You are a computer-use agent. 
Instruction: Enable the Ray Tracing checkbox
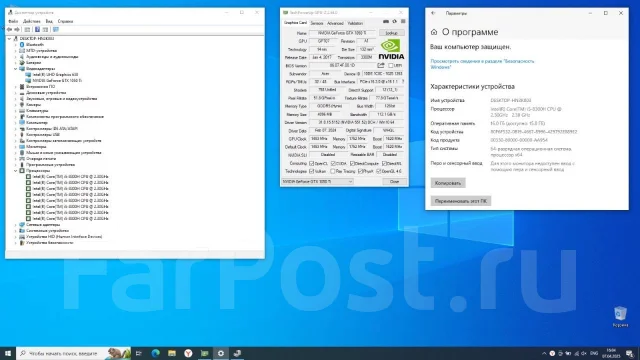pos(333,171)
